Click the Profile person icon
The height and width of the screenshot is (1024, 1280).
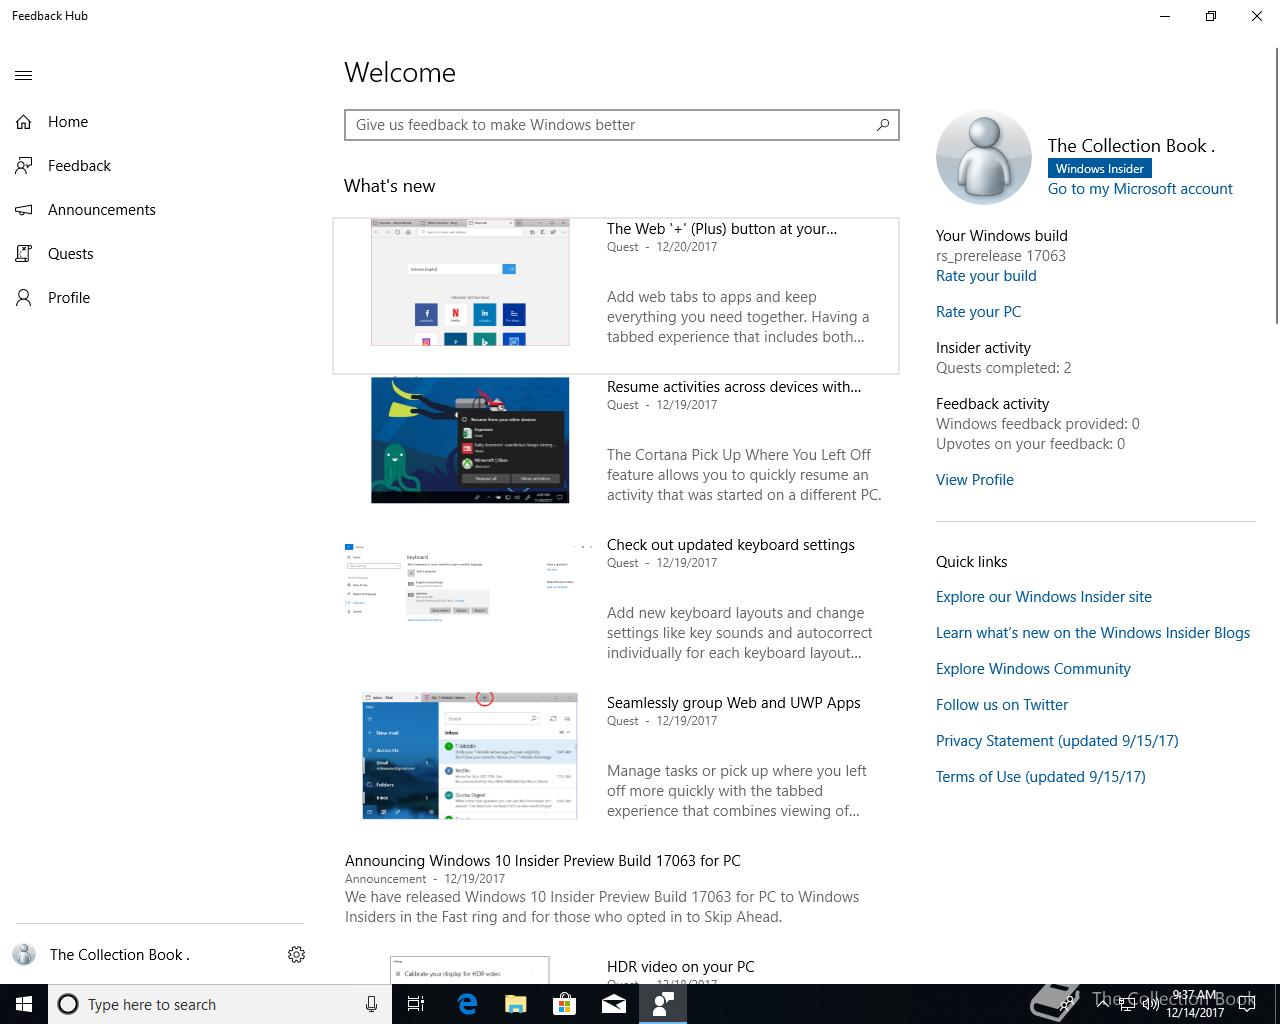coord(24,298)
